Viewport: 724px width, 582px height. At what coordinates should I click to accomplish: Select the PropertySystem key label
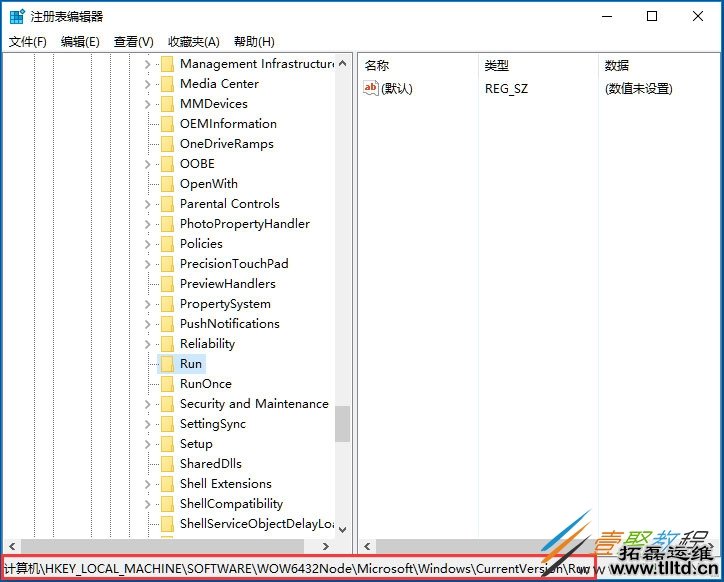[x=225, y=304]
